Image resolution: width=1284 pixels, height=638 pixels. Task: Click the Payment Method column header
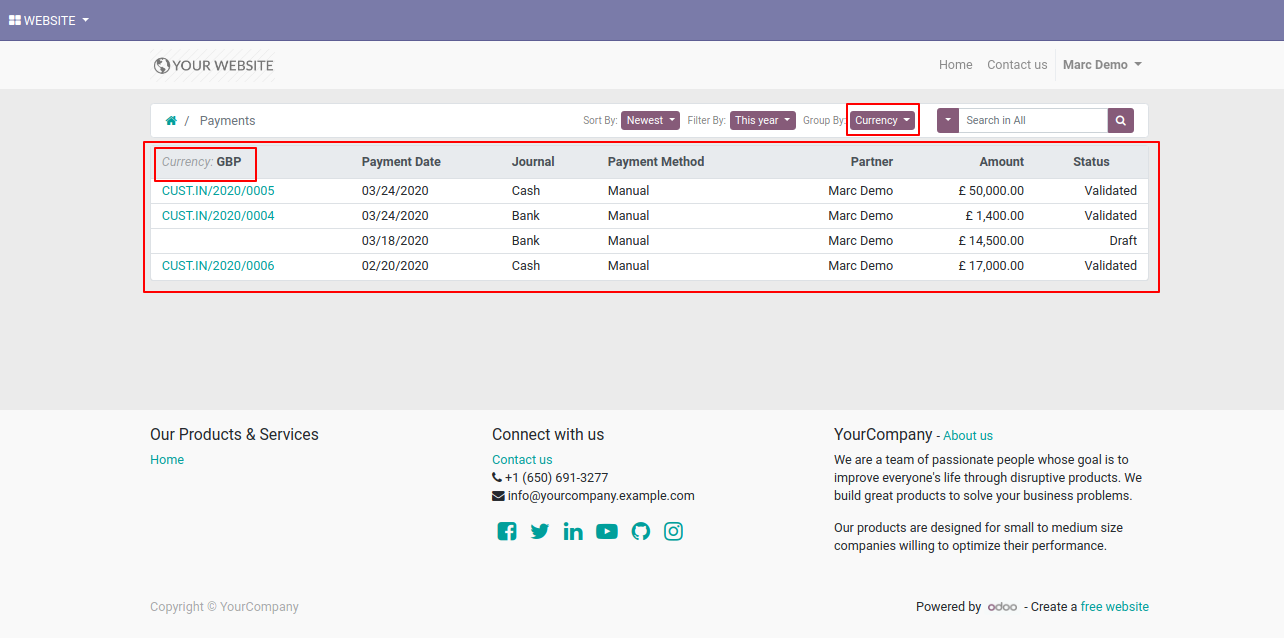[x=656, y=162]
